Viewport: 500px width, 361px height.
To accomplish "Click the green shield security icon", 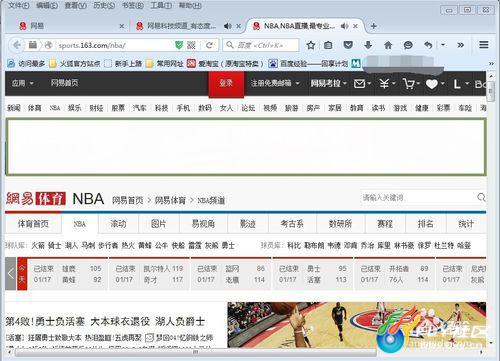I will pyautogui.click(x=179, y=45).
